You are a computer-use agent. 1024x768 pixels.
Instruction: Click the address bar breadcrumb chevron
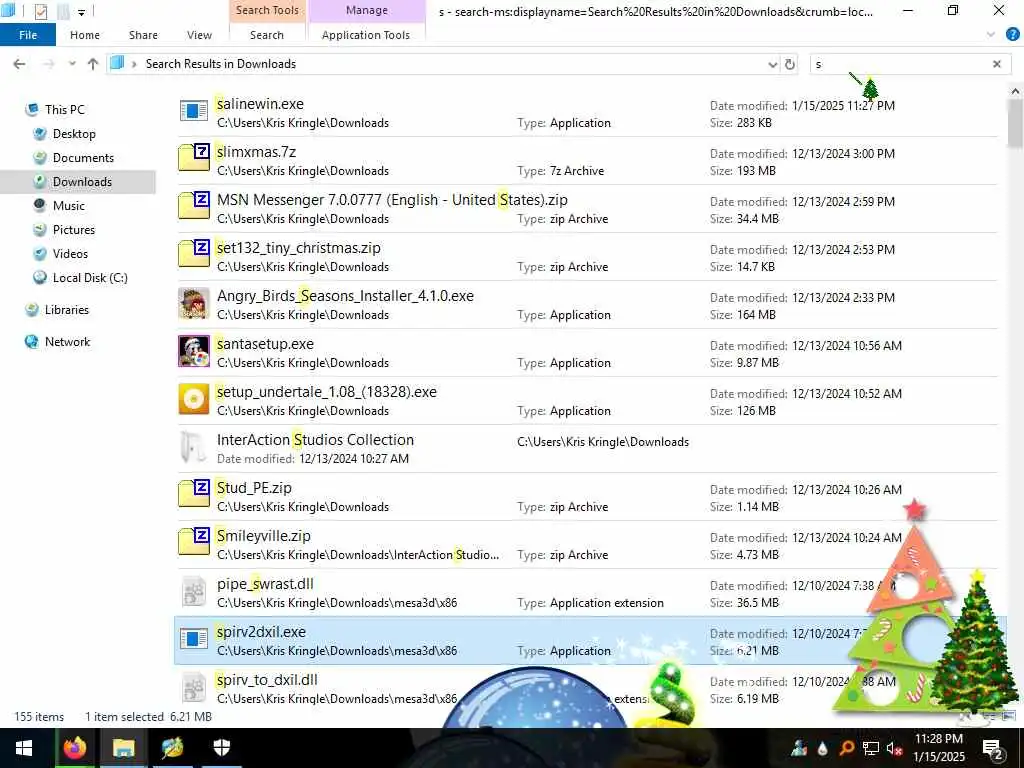[x=134, y=64]
